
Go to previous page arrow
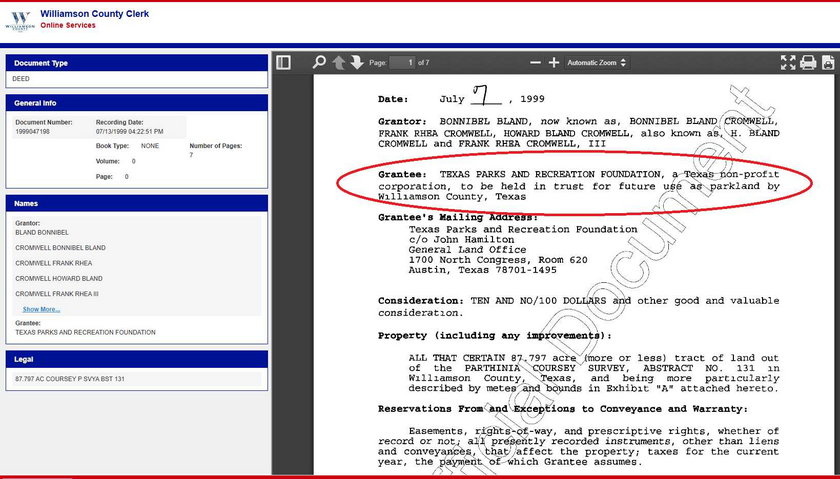coord(339,63)
